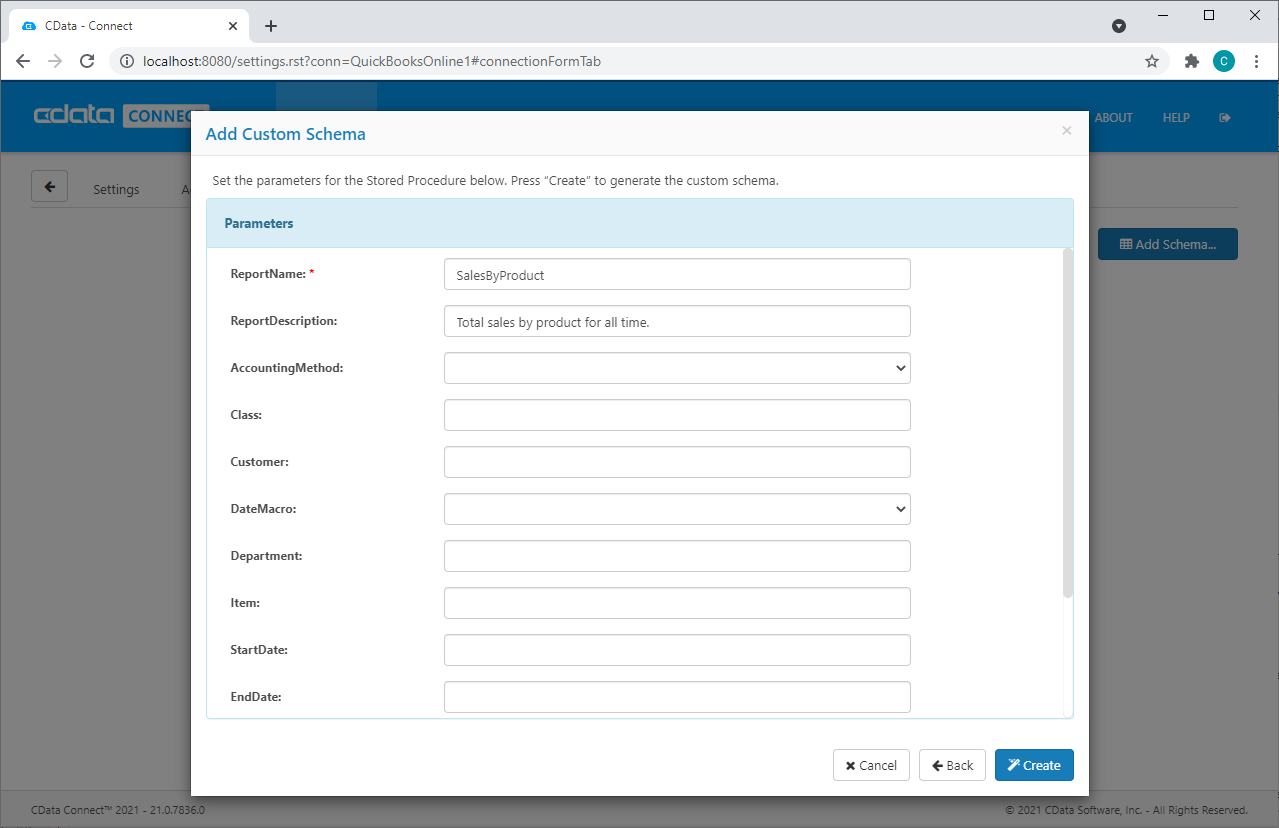Open the browser extensions puzzle icon
Viewport: 1279px width, 828px height.
pyautogui.click(x=1191, y=61)
